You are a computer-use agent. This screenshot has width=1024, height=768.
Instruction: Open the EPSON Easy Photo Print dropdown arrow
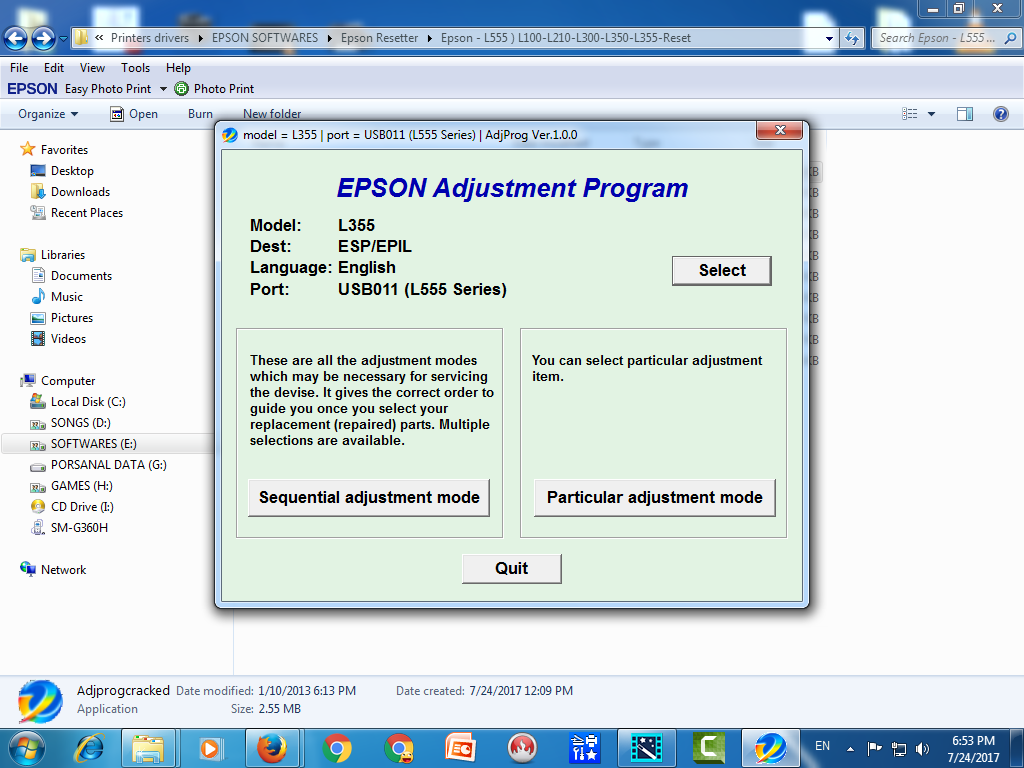(163, 89)
